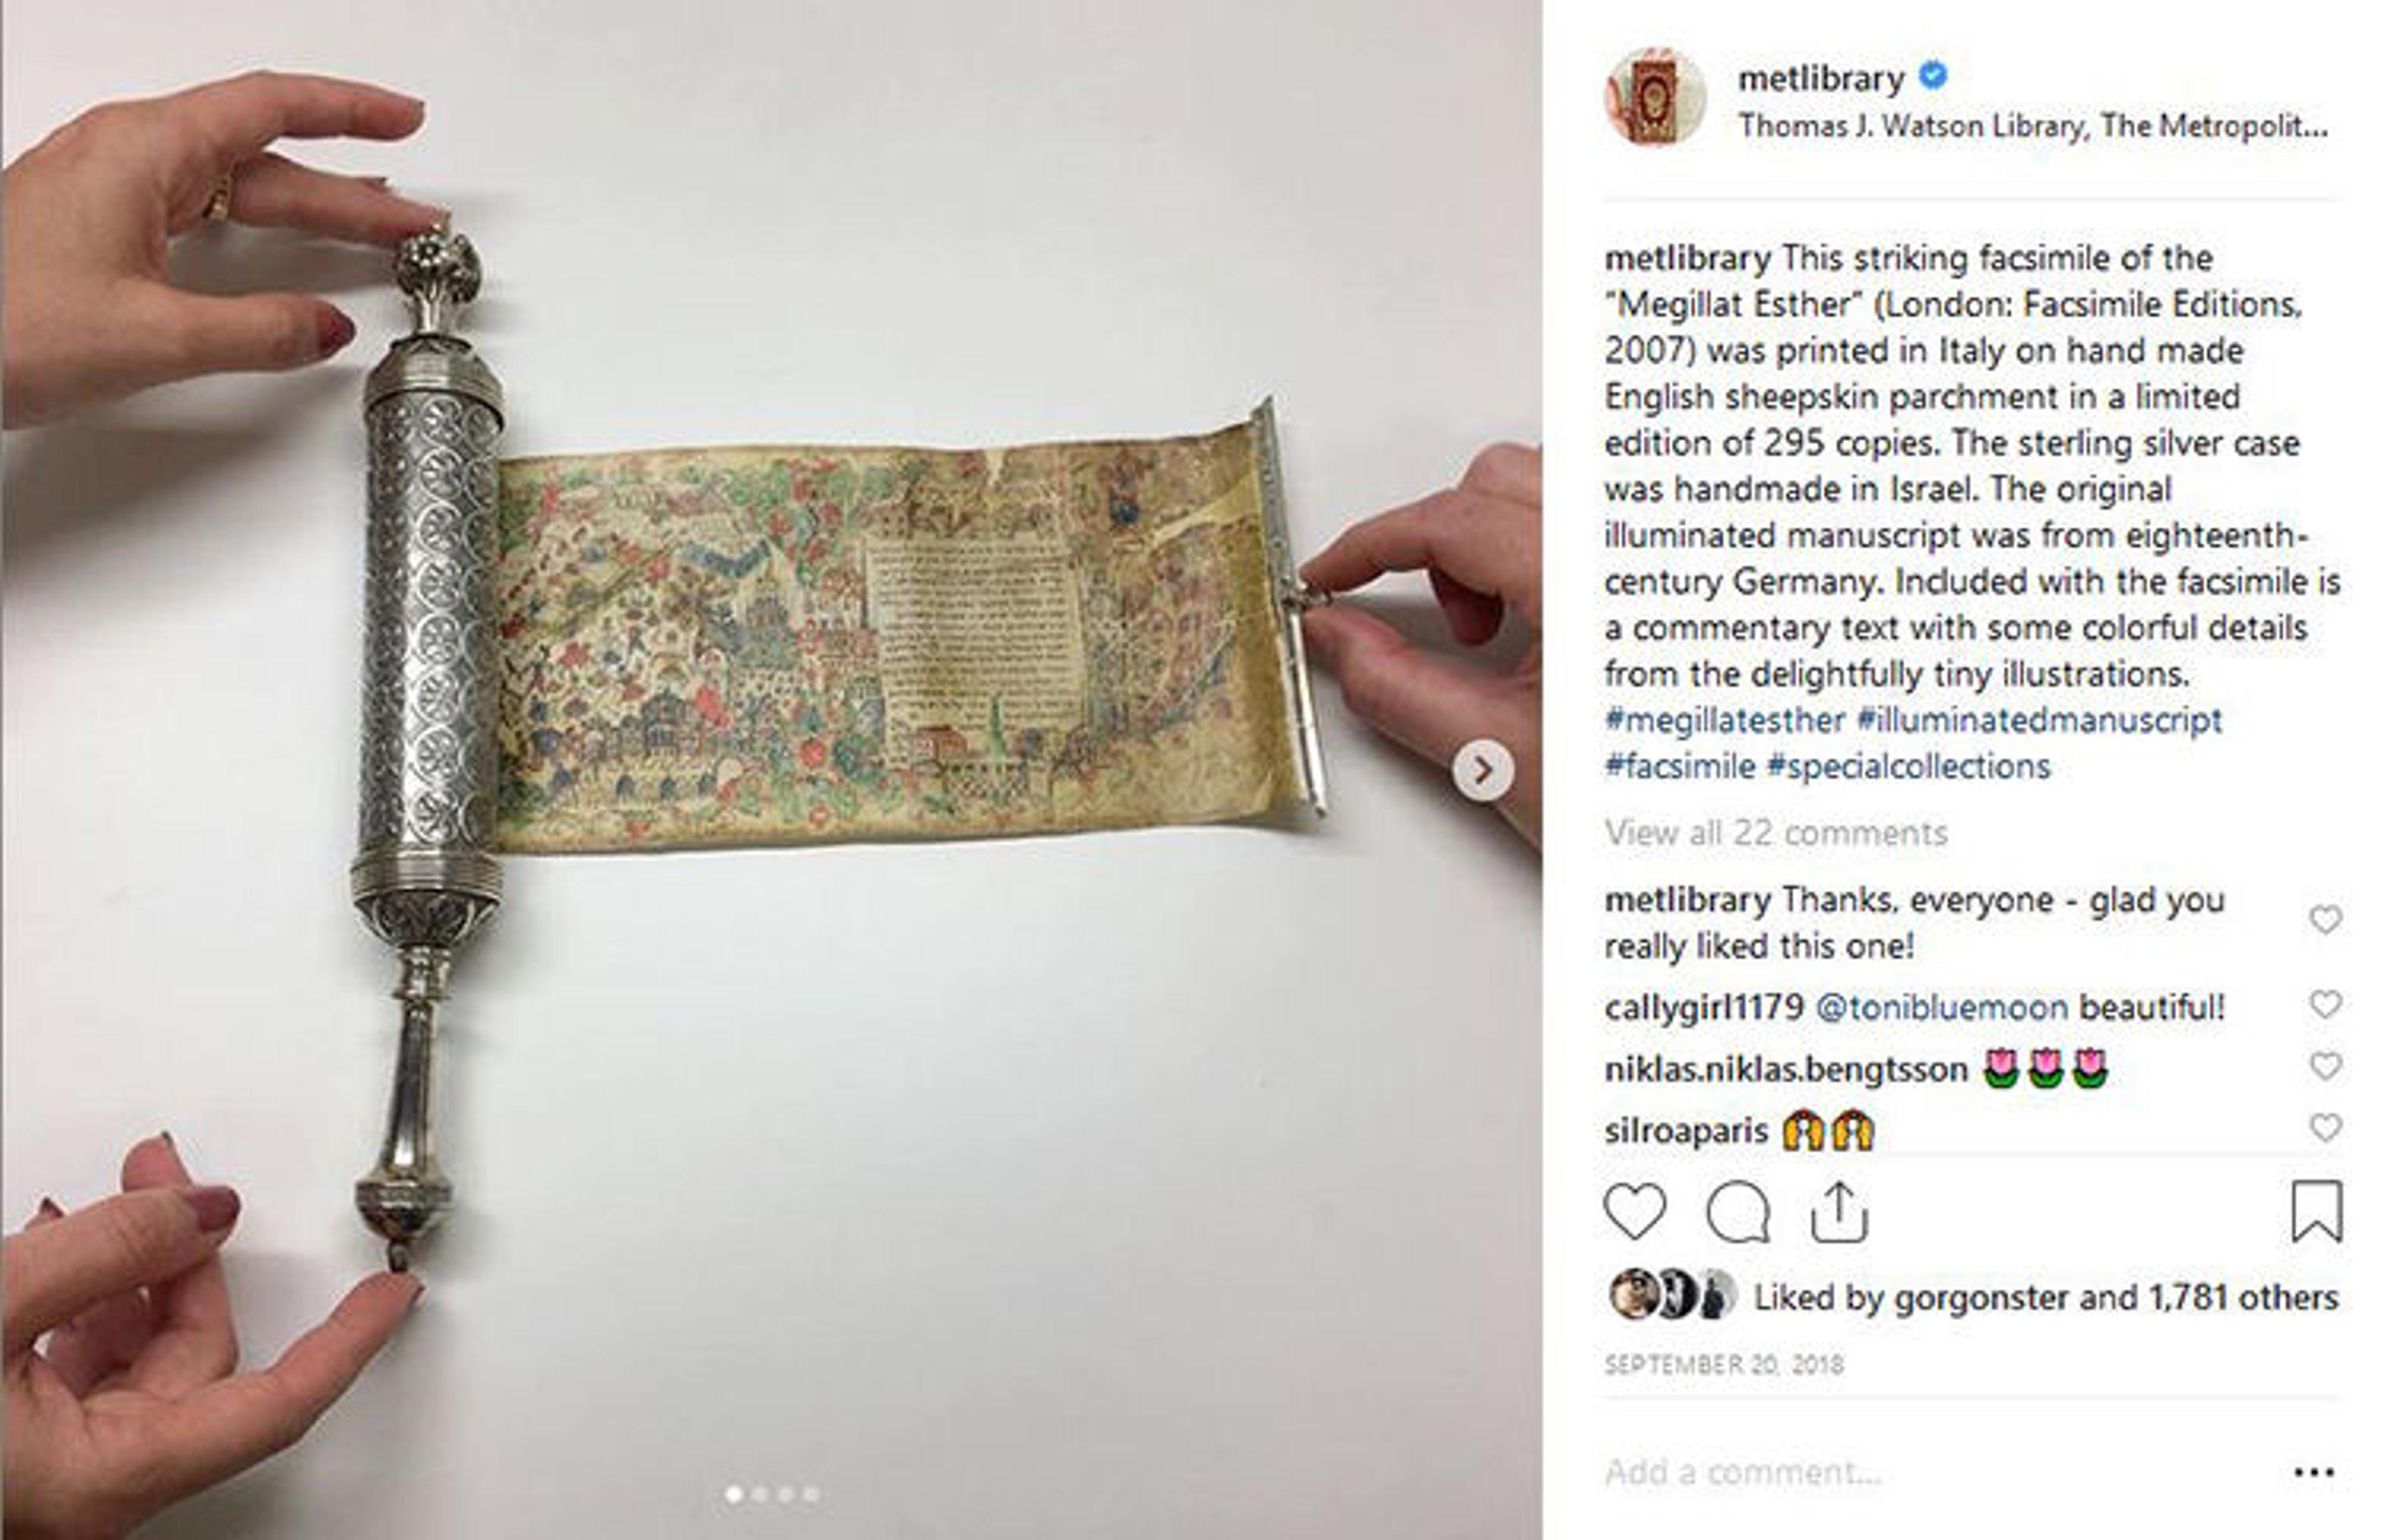Viewport: 2403px width, 1540px height.
Task: Open the metlibrary username in the header
Action: point(1821,78)
